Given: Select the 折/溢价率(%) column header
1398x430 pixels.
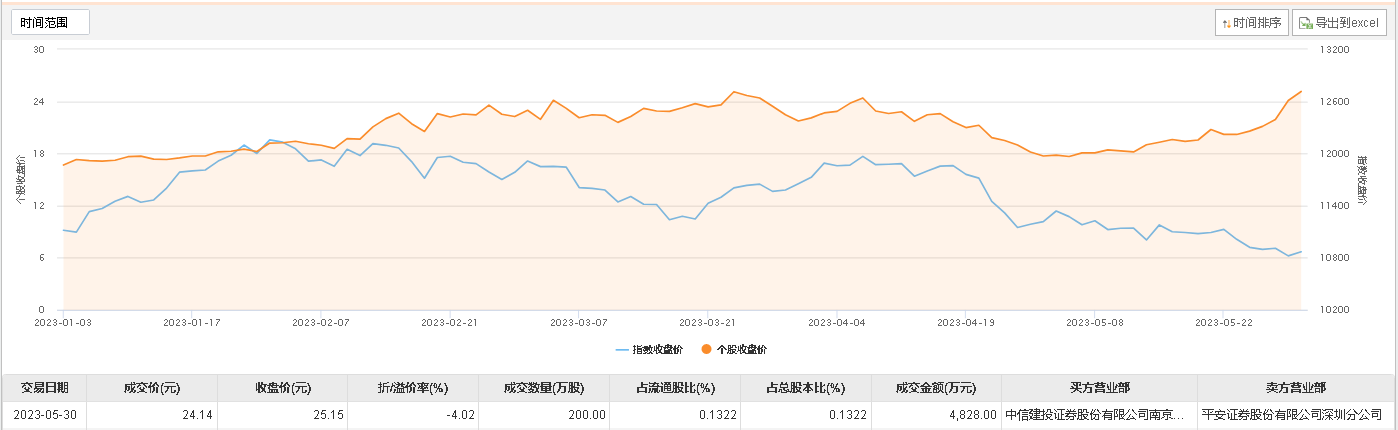Looking at the screenshot, I should (413, 388).
